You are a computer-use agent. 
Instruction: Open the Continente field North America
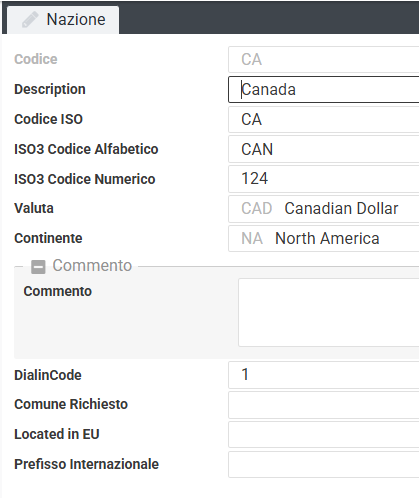coord(323,239)
